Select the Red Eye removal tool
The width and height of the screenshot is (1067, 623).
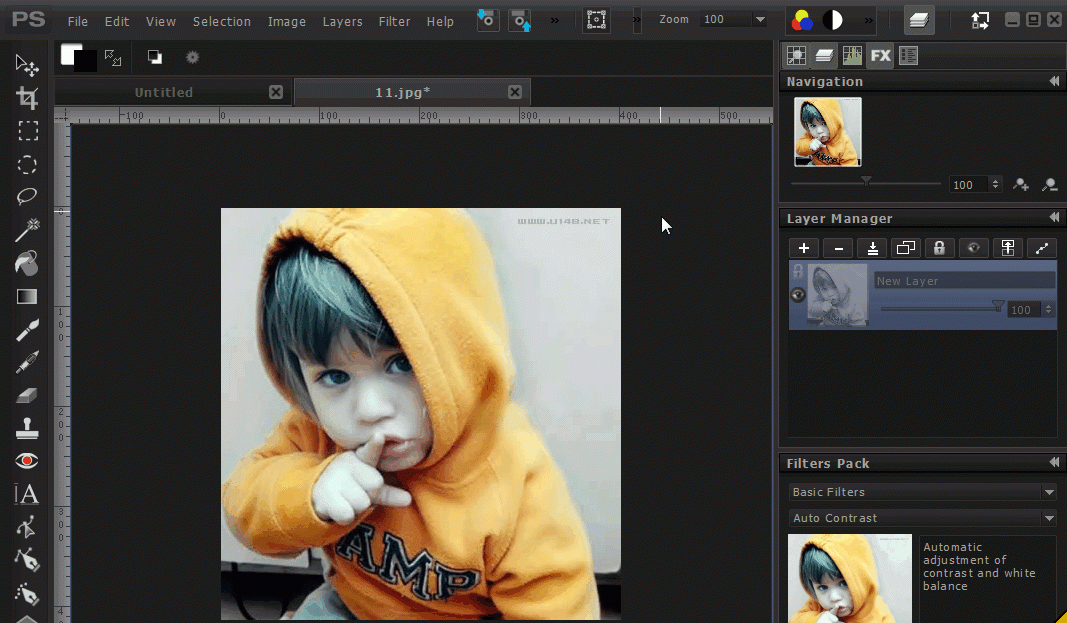coord(27,461)
